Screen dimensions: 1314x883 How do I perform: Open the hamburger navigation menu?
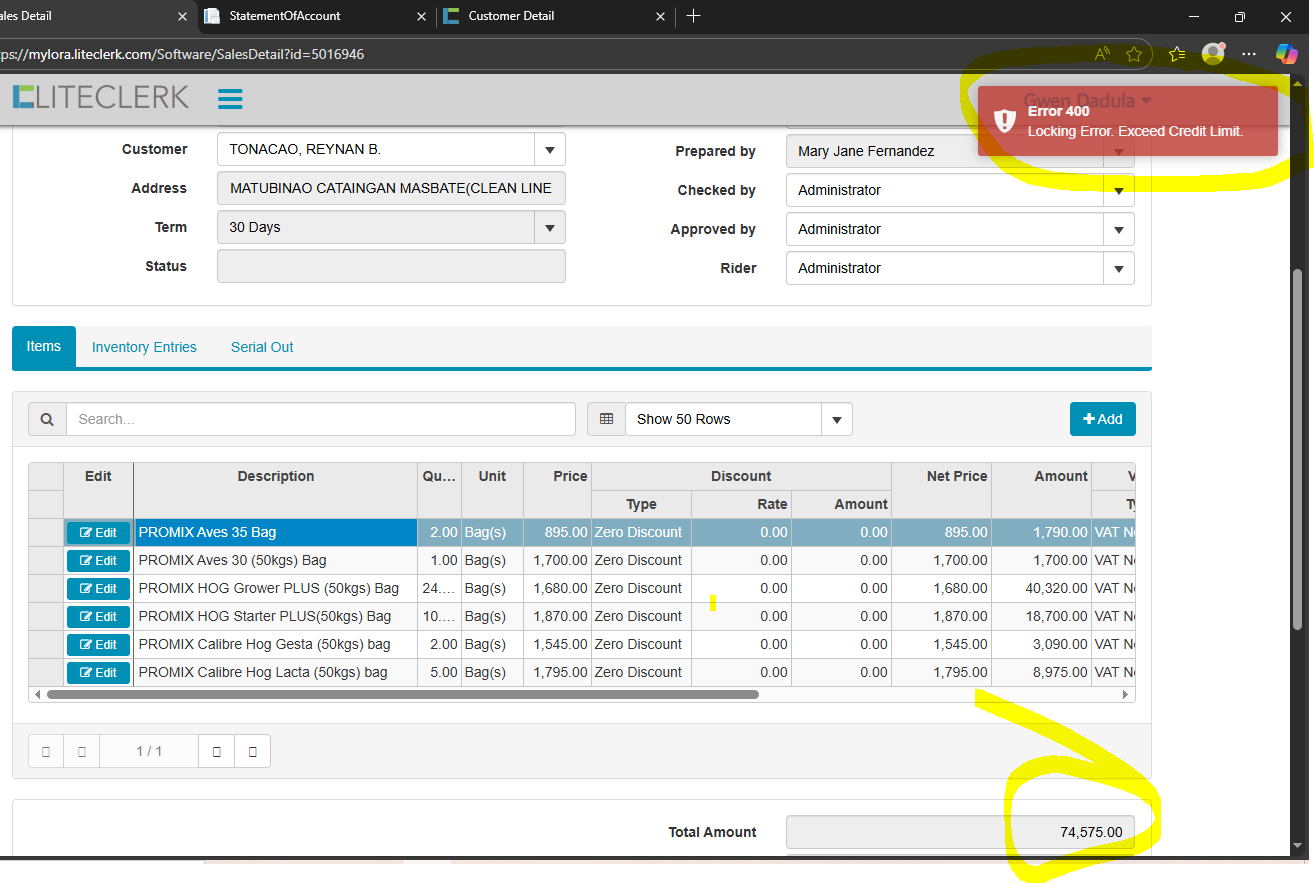click(230, 99)
